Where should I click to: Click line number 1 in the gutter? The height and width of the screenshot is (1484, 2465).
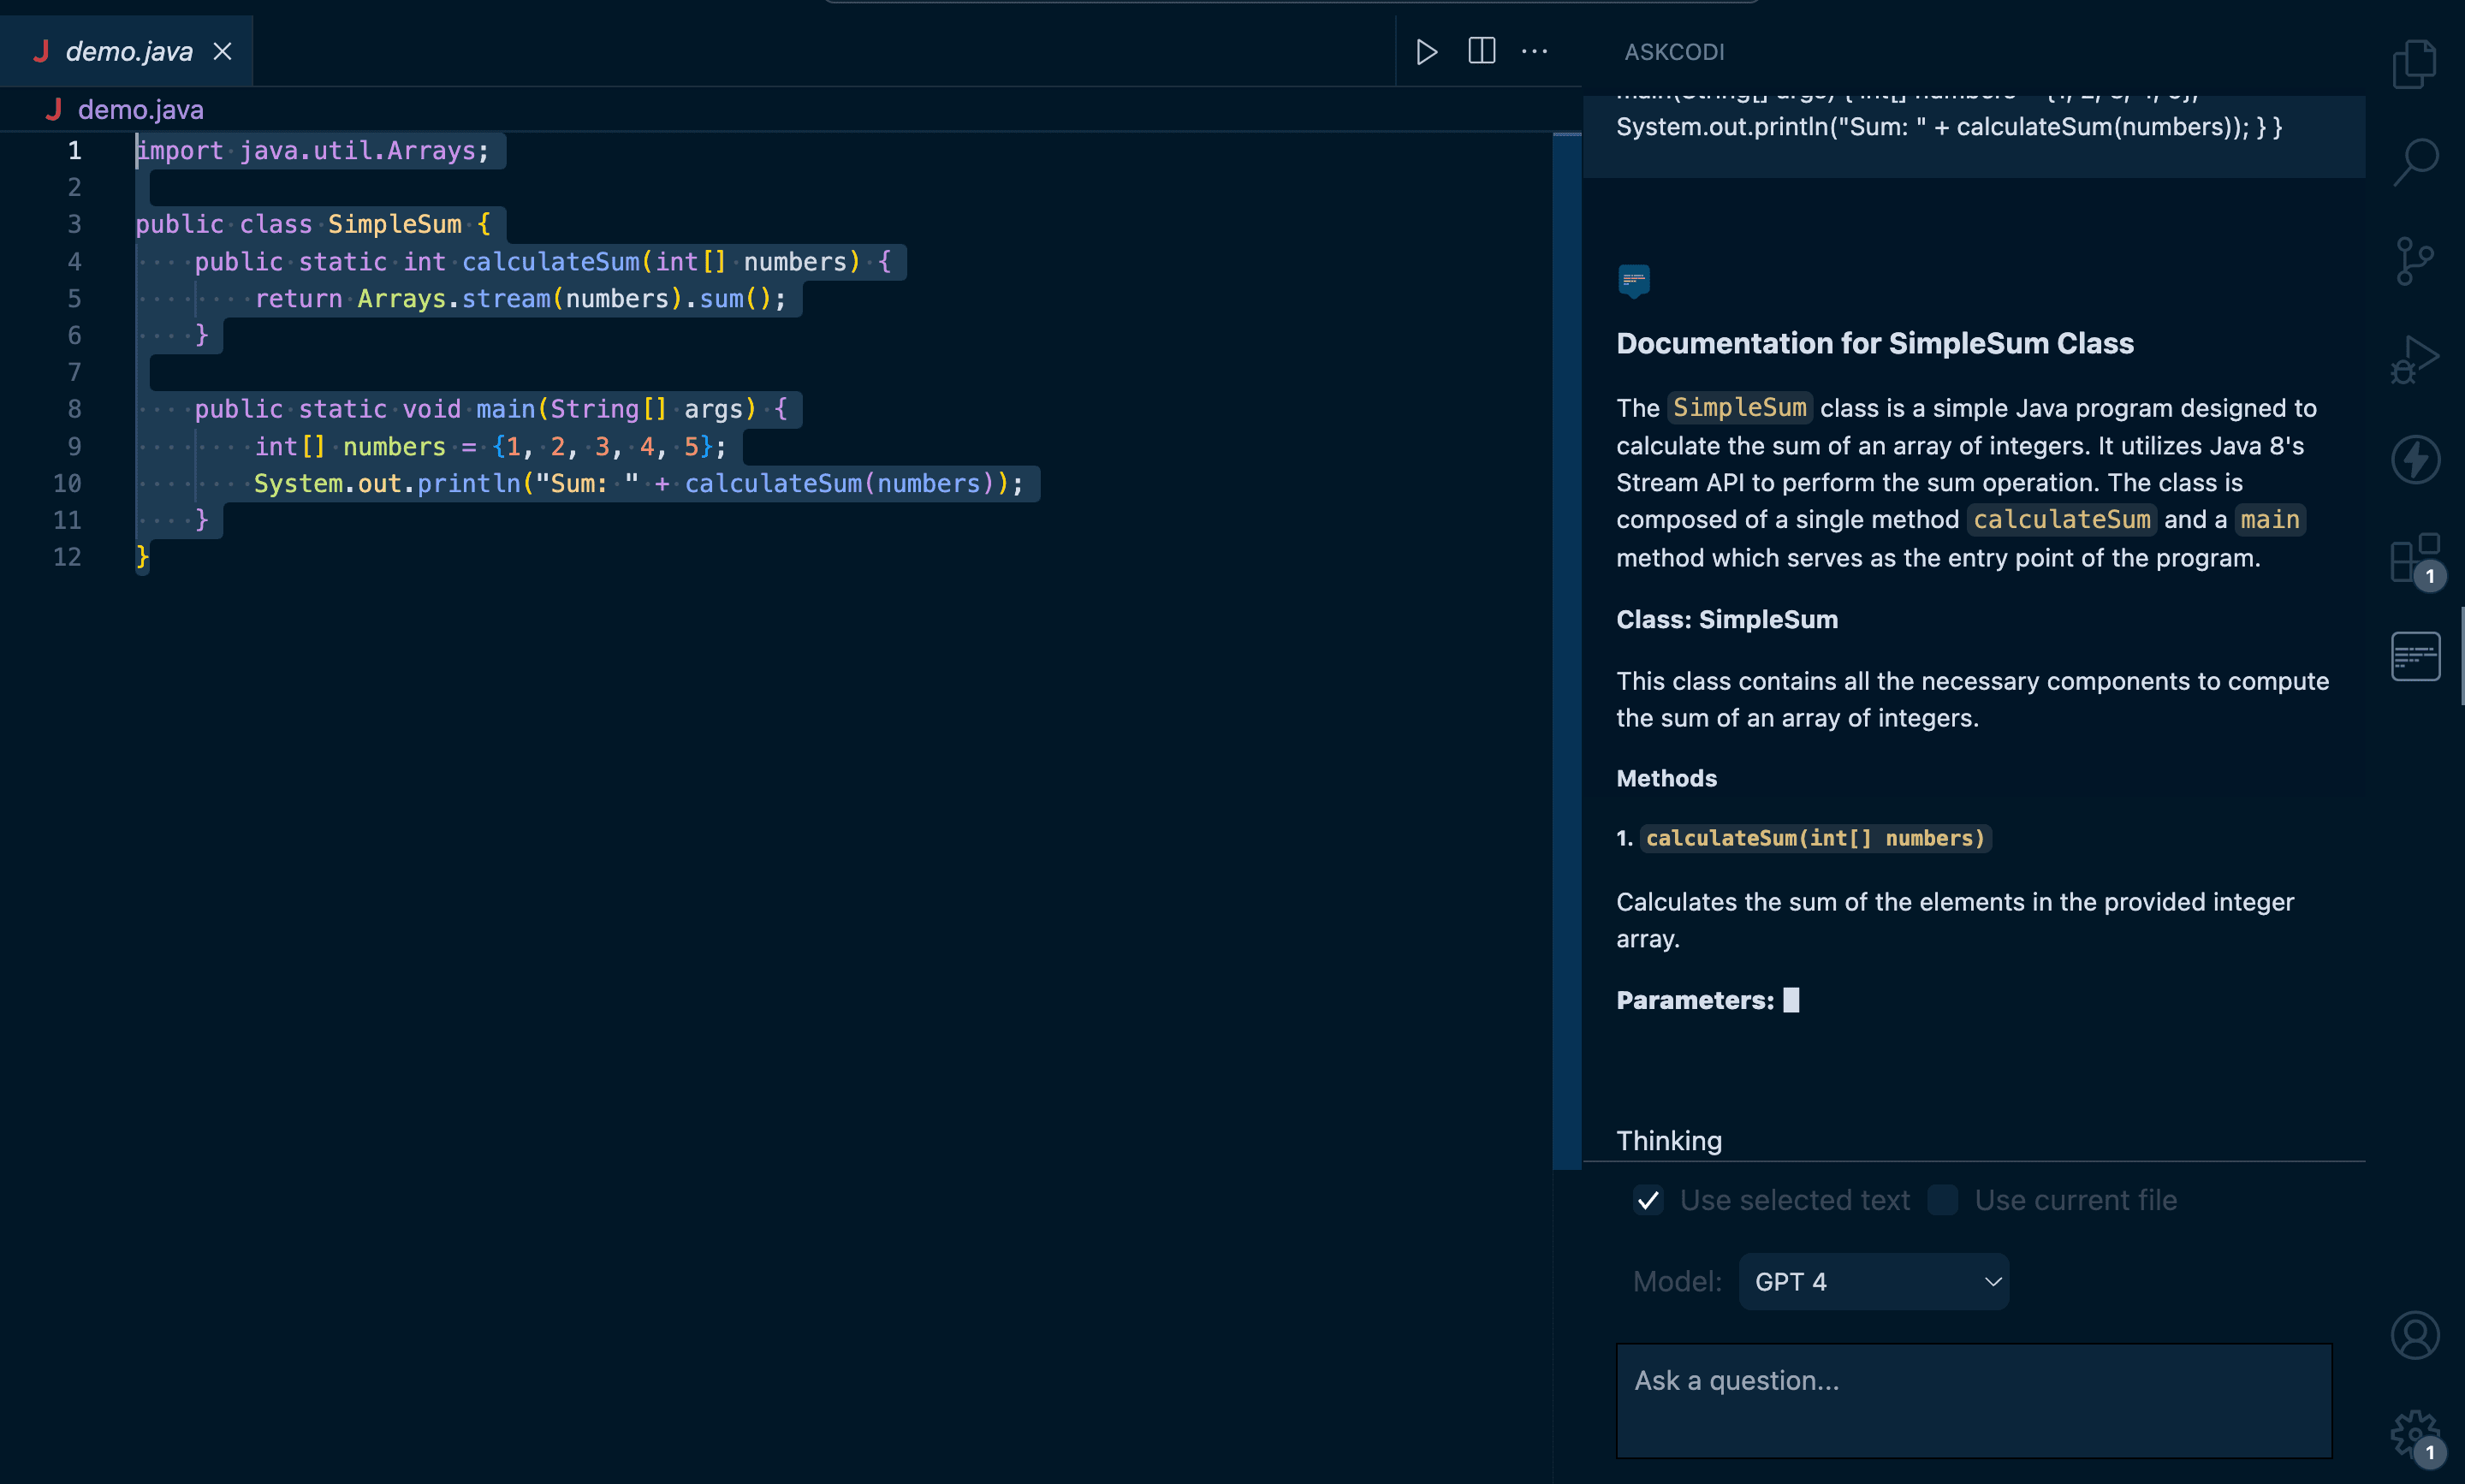(x=74, y=151)
